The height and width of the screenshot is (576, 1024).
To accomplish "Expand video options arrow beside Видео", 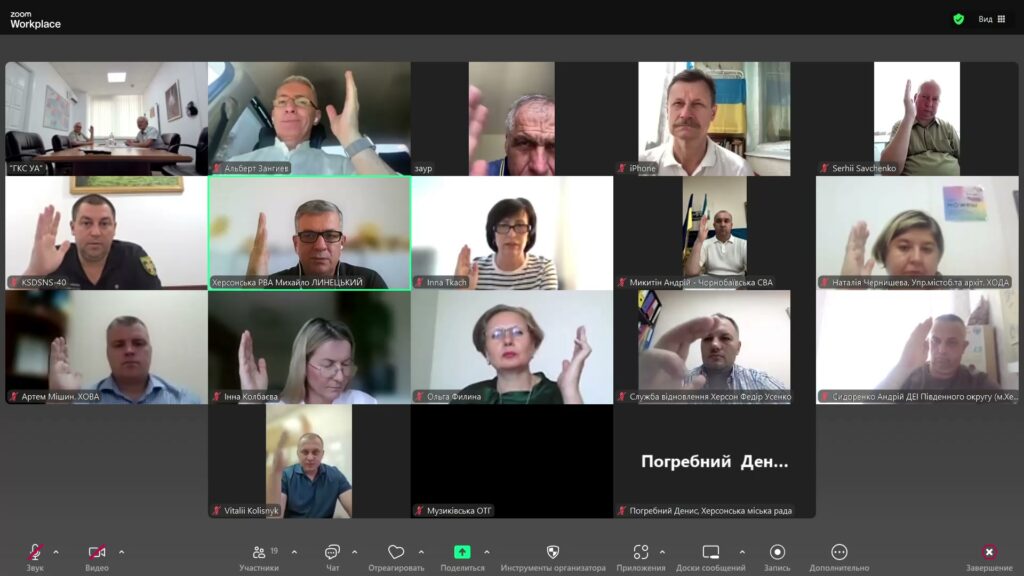I will click(122, 552).
